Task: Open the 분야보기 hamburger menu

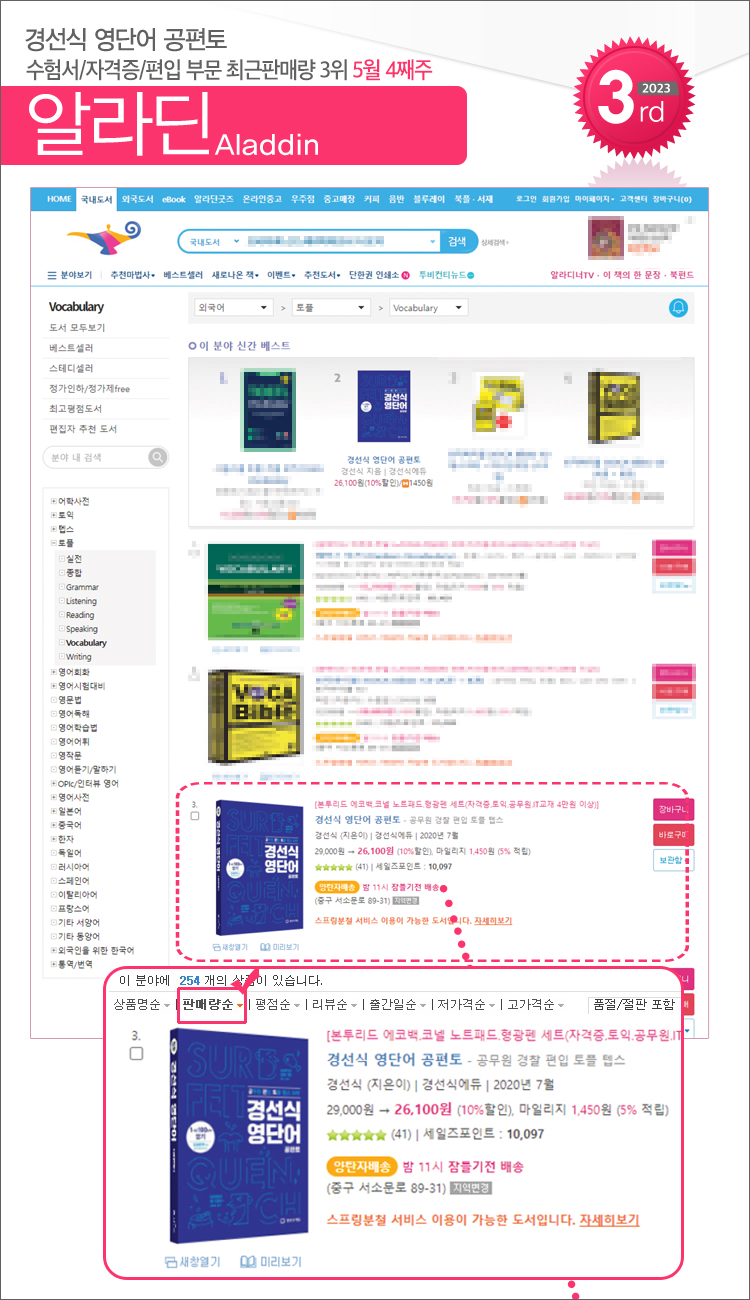Action: coord(70,275)
